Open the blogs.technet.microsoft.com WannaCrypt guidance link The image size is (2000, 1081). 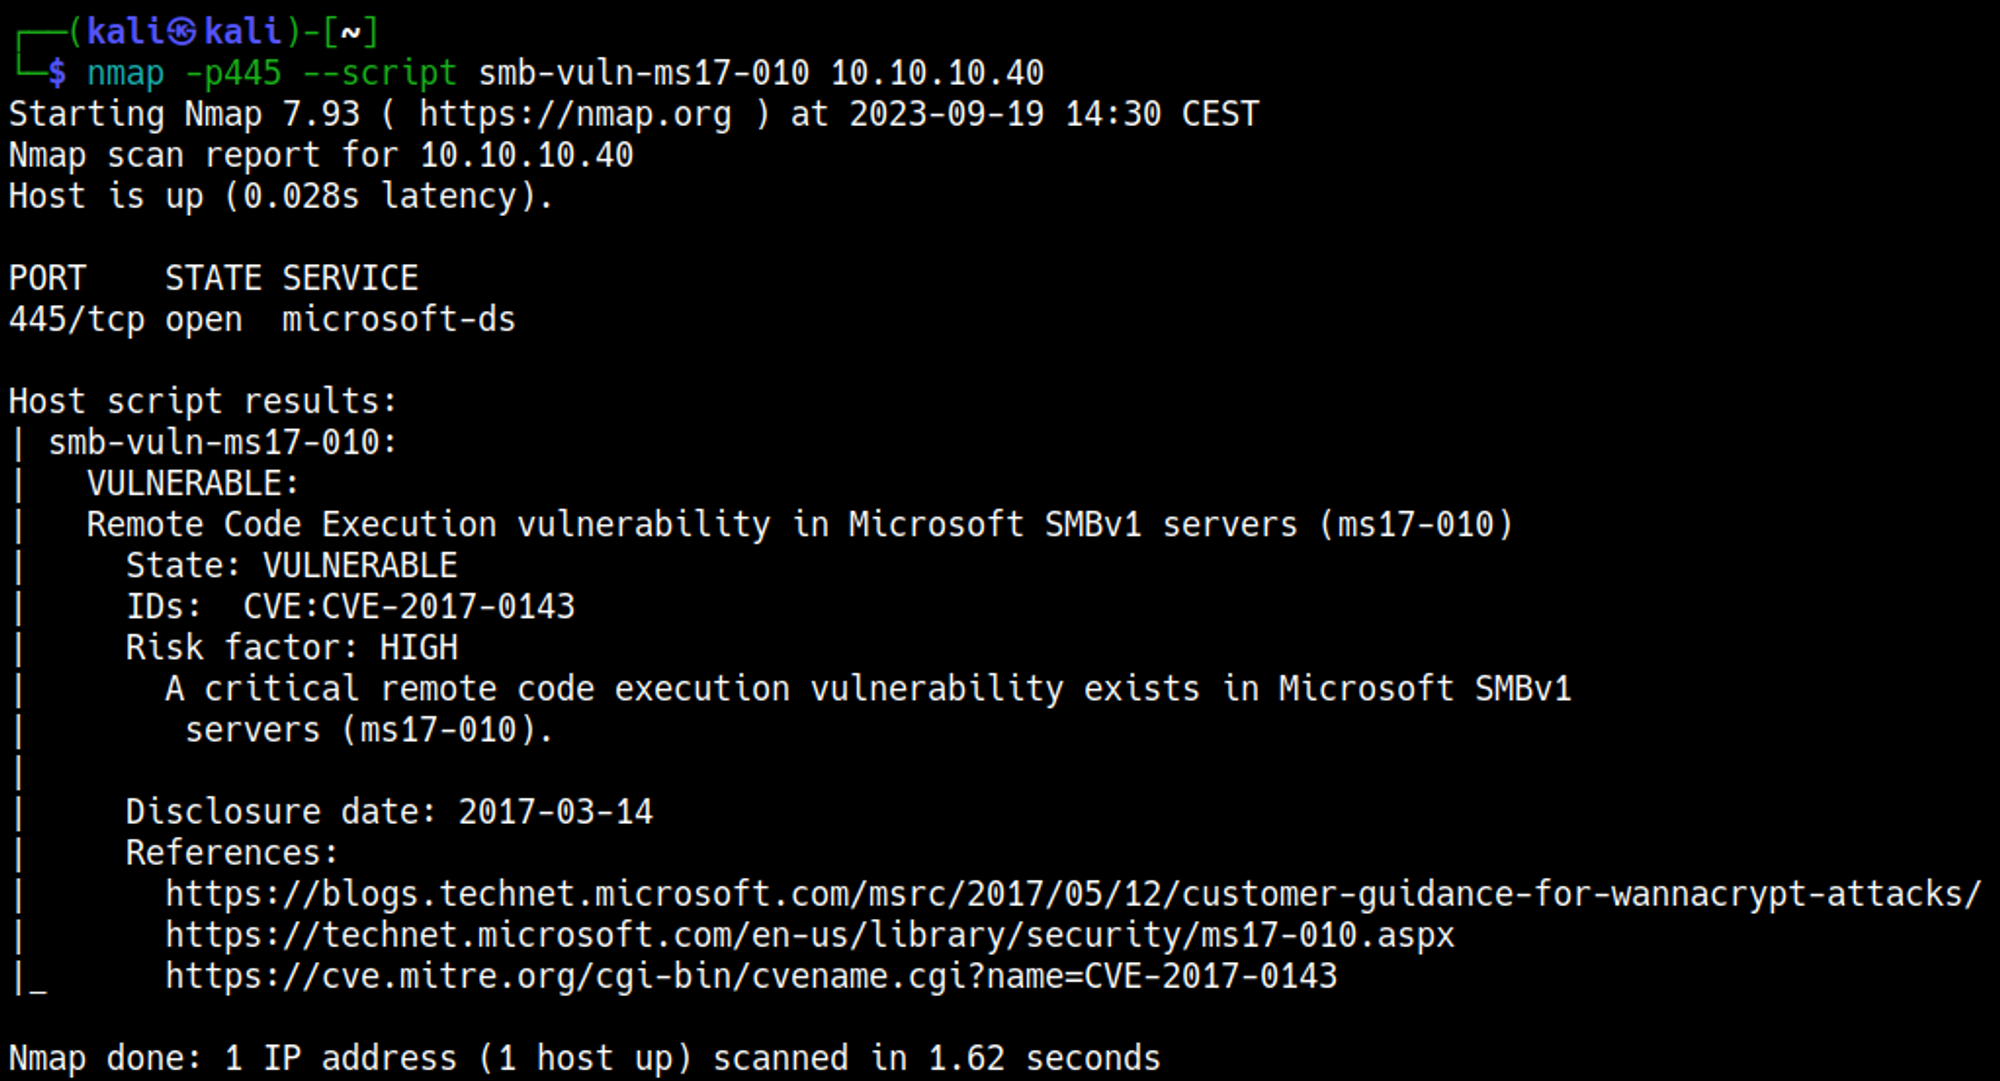tap(1072, 894)
